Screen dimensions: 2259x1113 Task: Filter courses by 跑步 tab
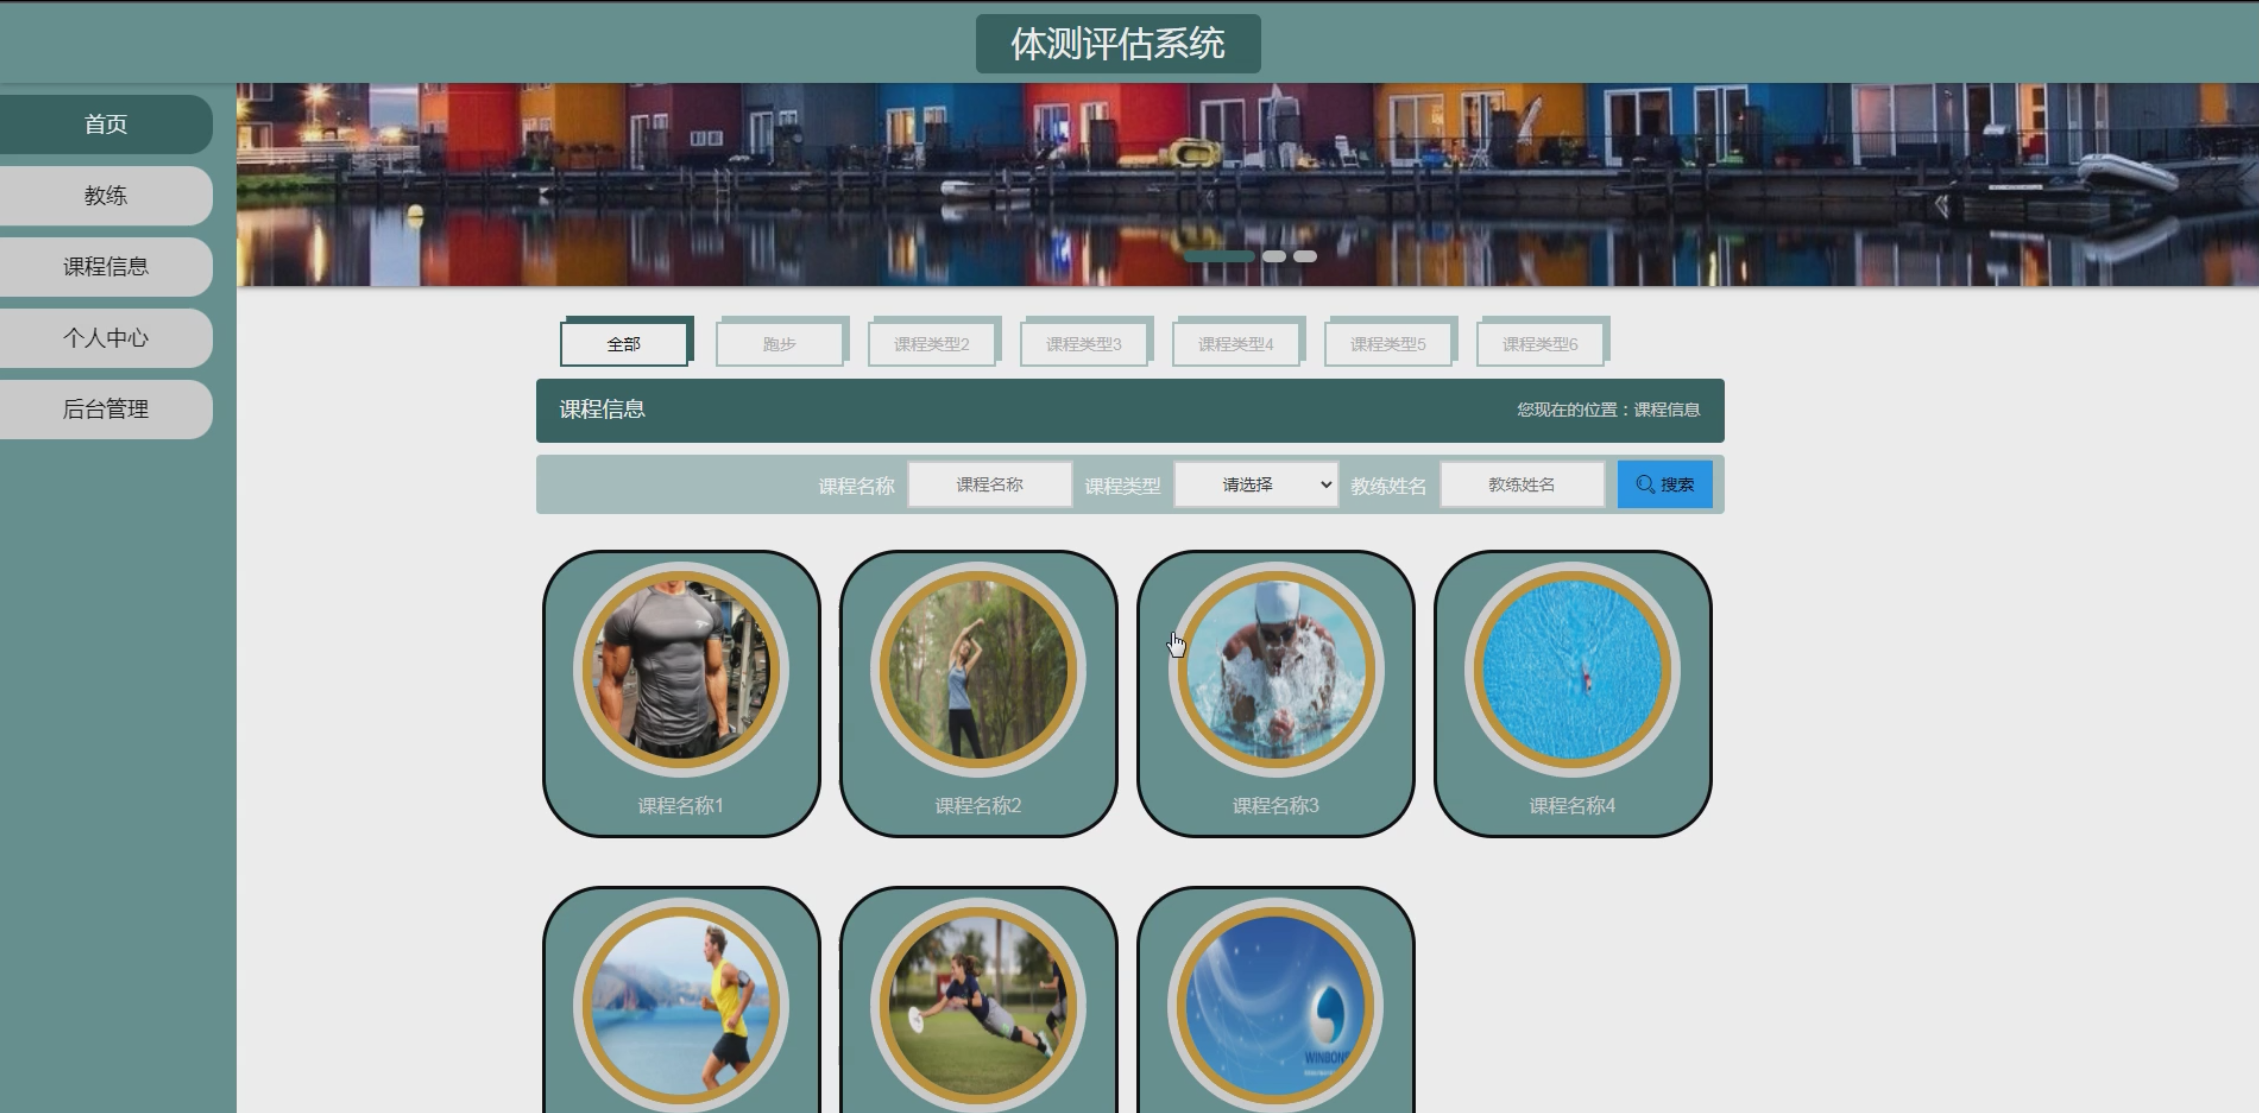[x=779, y=344]
